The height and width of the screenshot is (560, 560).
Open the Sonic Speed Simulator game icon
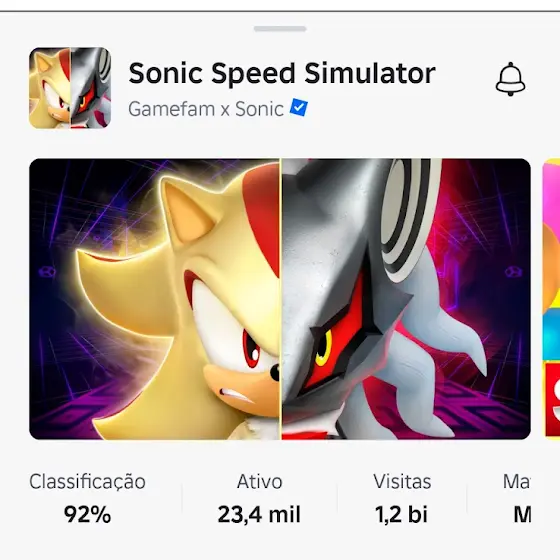70,88
